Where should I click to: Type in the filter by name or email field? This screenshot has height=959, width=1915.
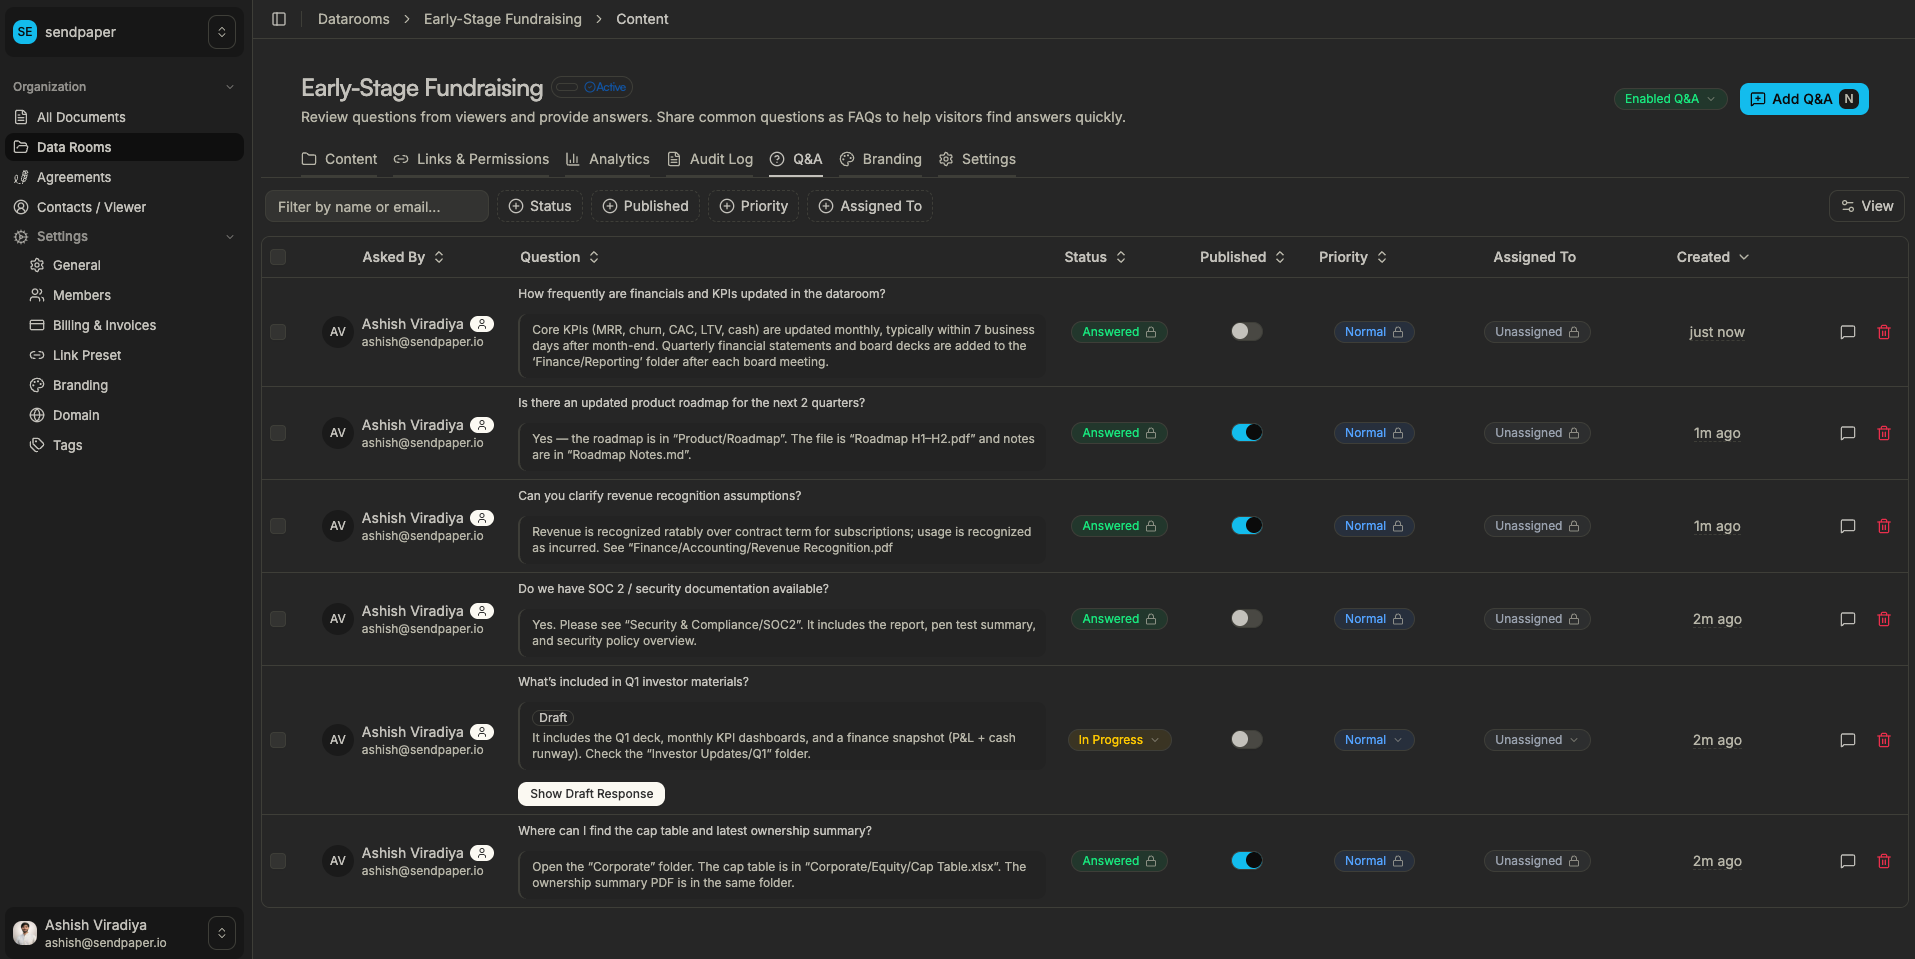(377, 206)
